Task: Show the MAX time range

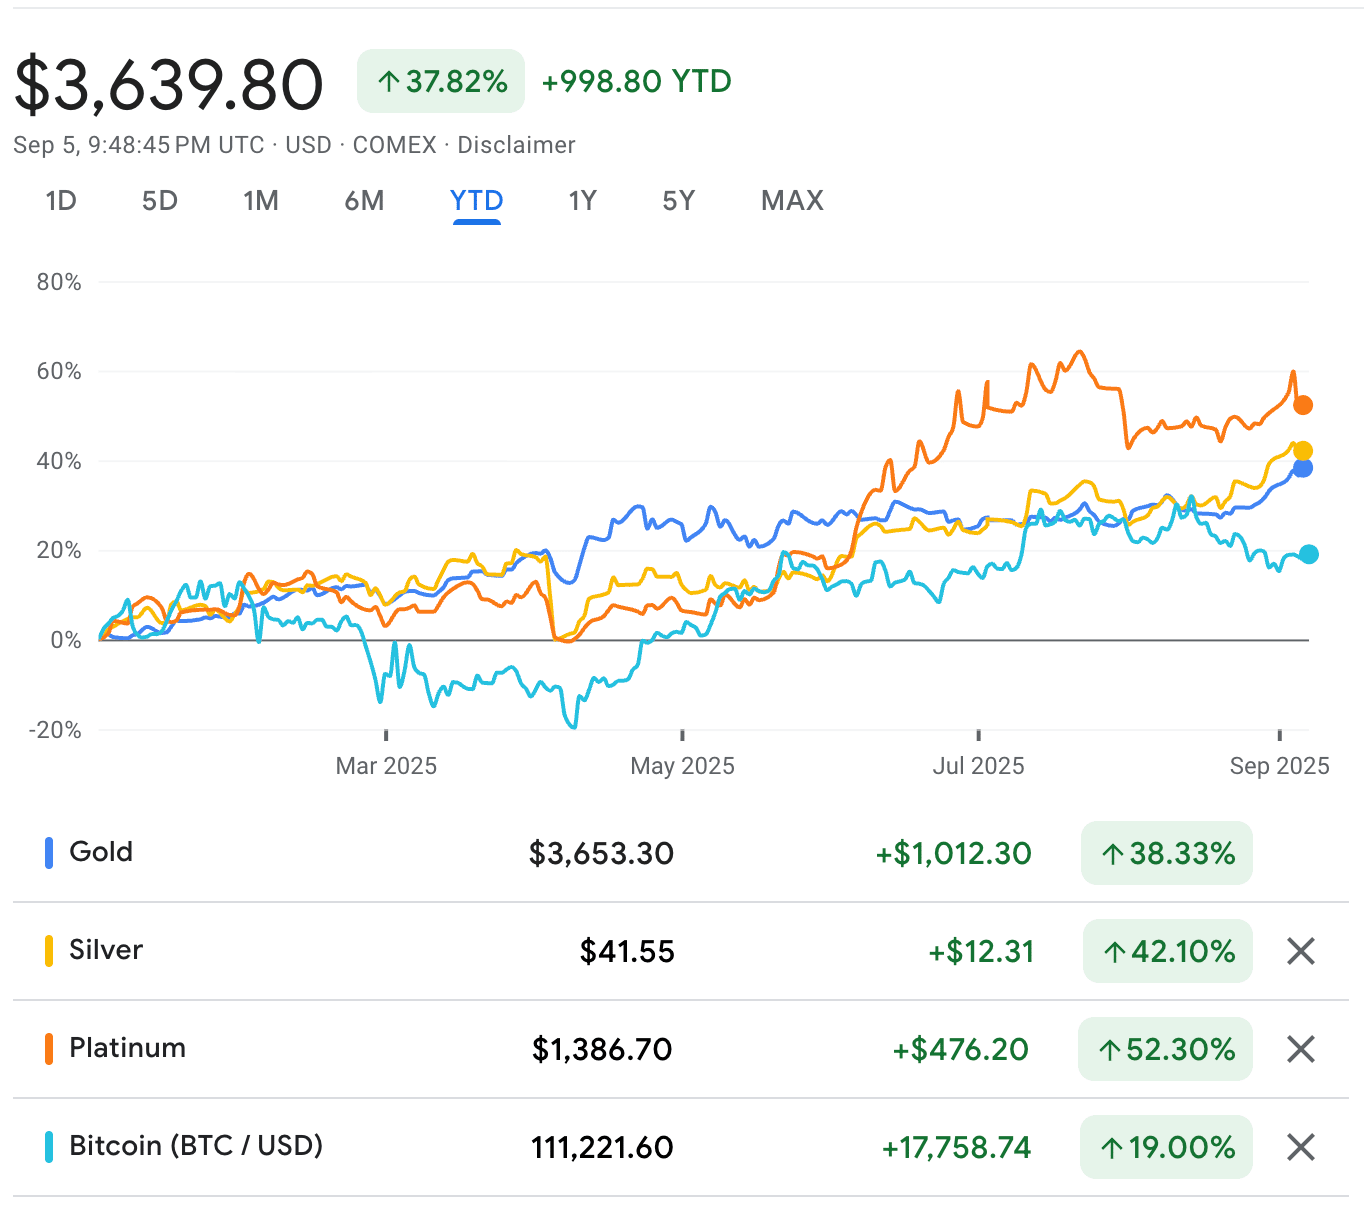Action: pyautogui.click(x=792, y=201)
